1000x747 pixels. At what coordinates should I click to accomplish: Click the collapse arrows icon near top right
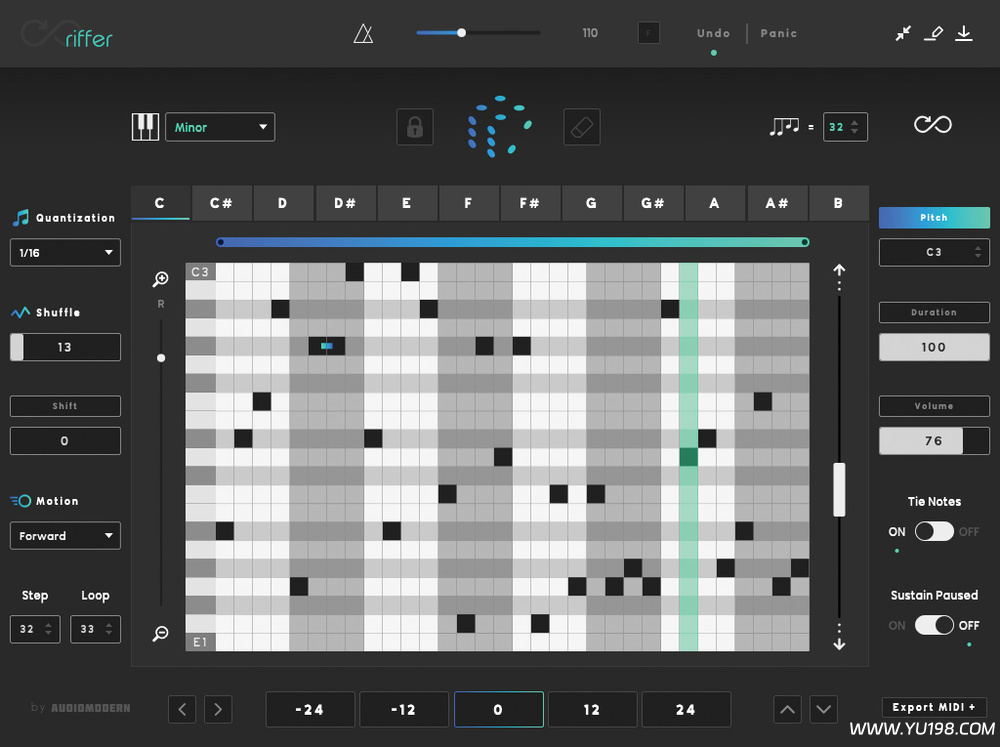pos(903,33)
